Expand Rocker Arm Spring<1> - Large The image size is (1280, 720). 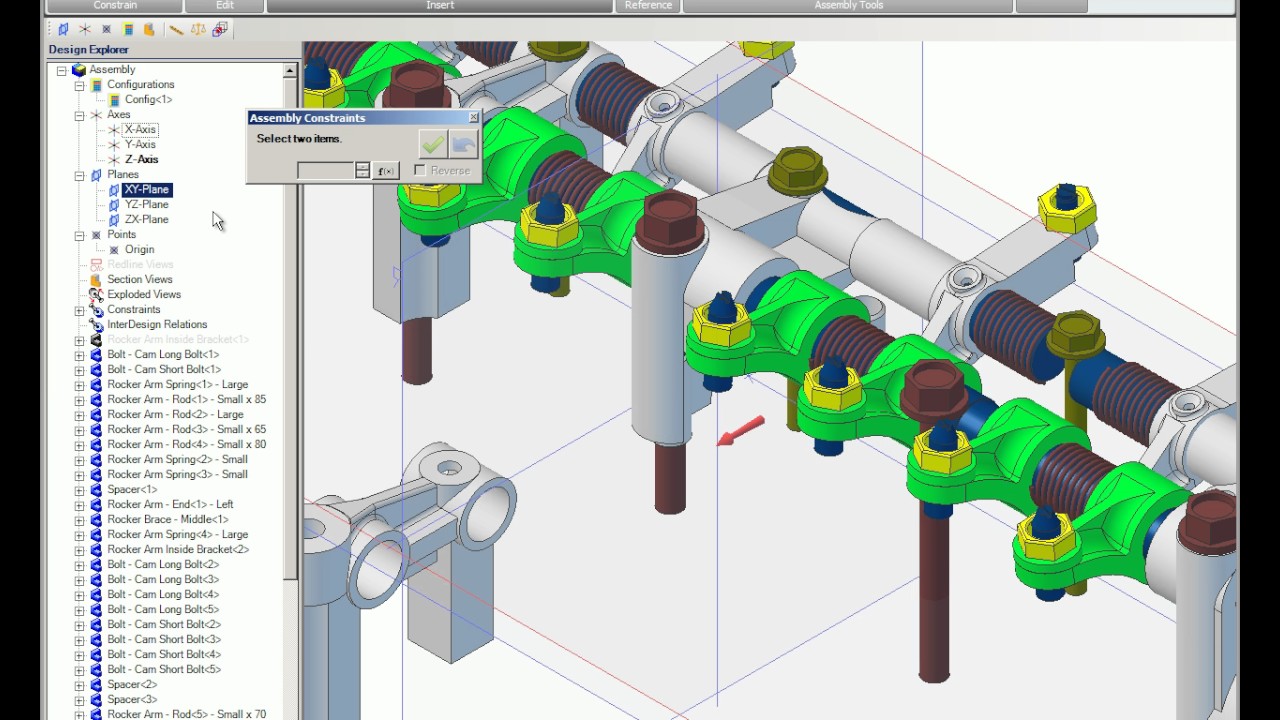tap(80, 385)
